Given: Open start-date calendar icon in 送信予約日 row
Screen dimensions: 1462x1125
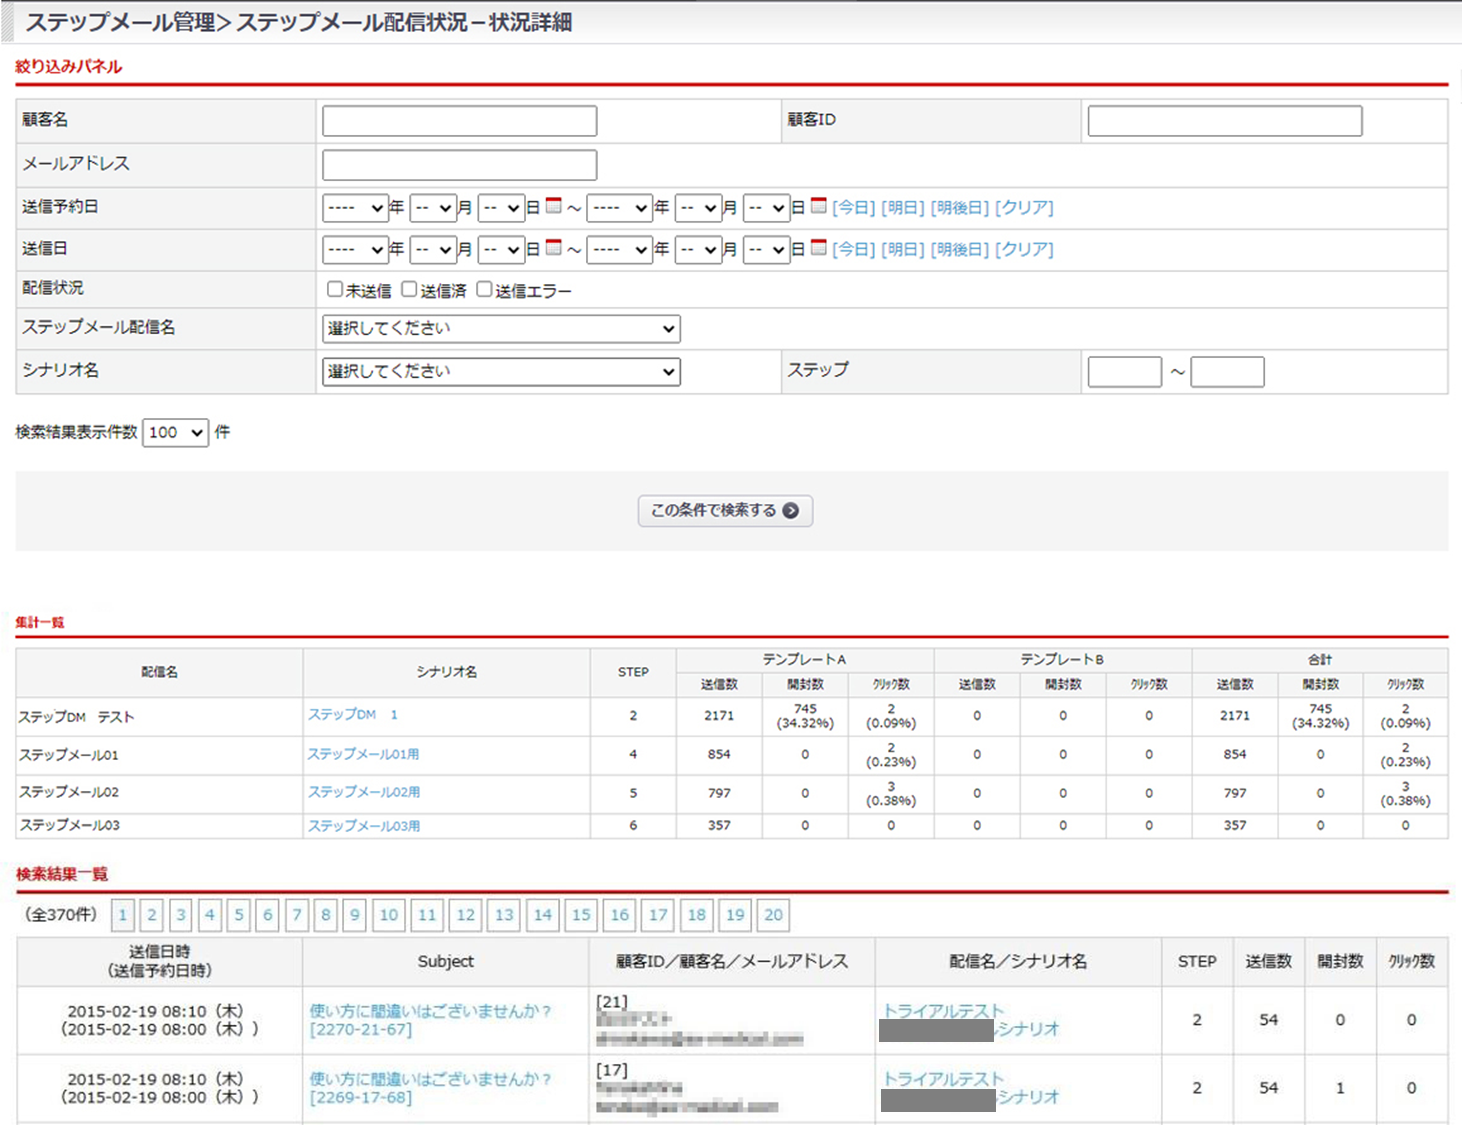Looking at the screenshot, I should 554,206.
